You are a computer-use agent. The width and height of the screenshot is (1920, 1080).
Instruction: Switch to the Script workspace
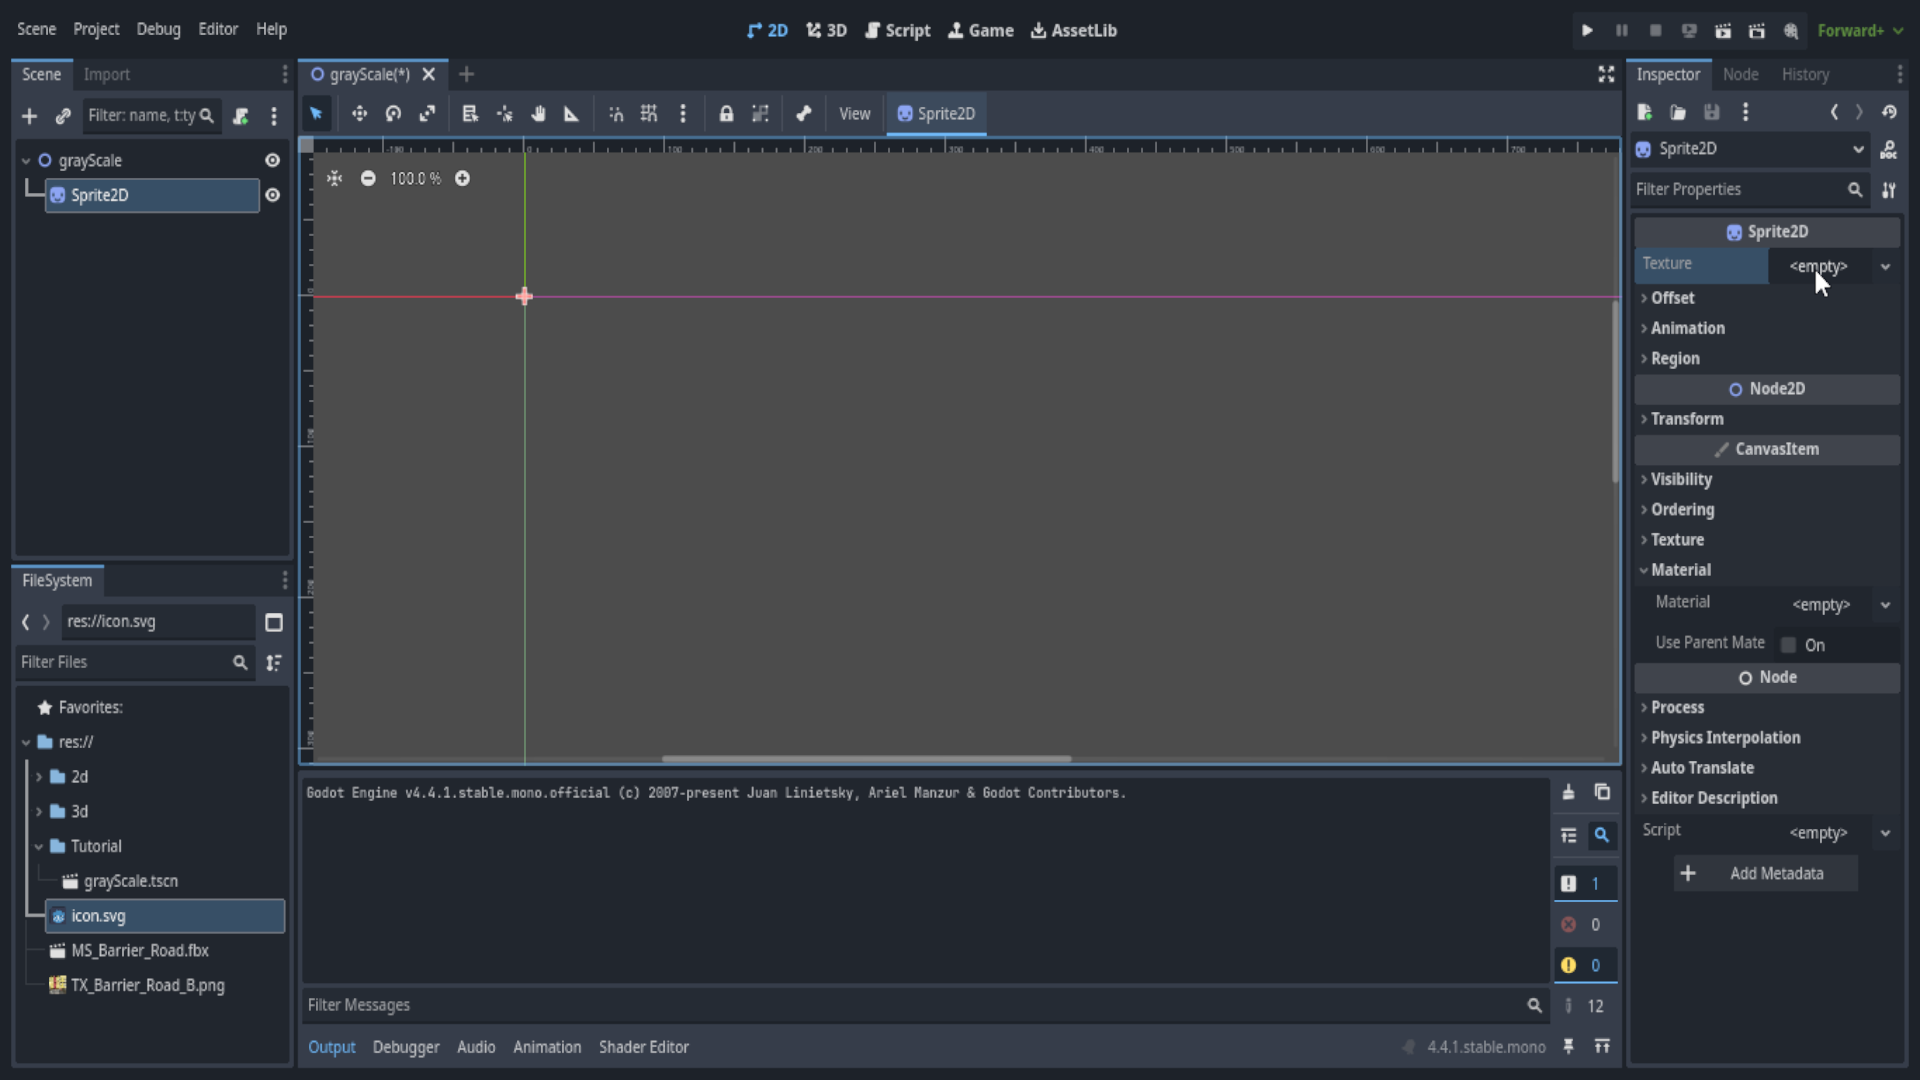[x=897, y=30]
